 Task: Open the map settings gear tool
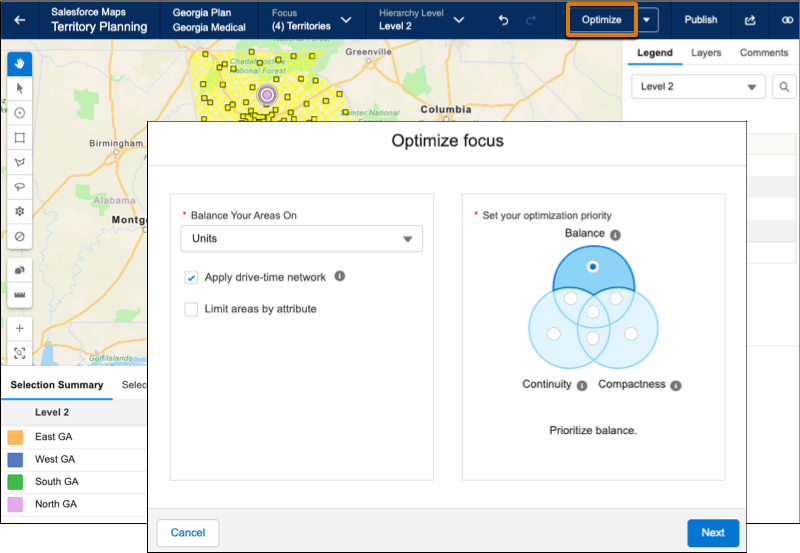[x=20, y=211]
